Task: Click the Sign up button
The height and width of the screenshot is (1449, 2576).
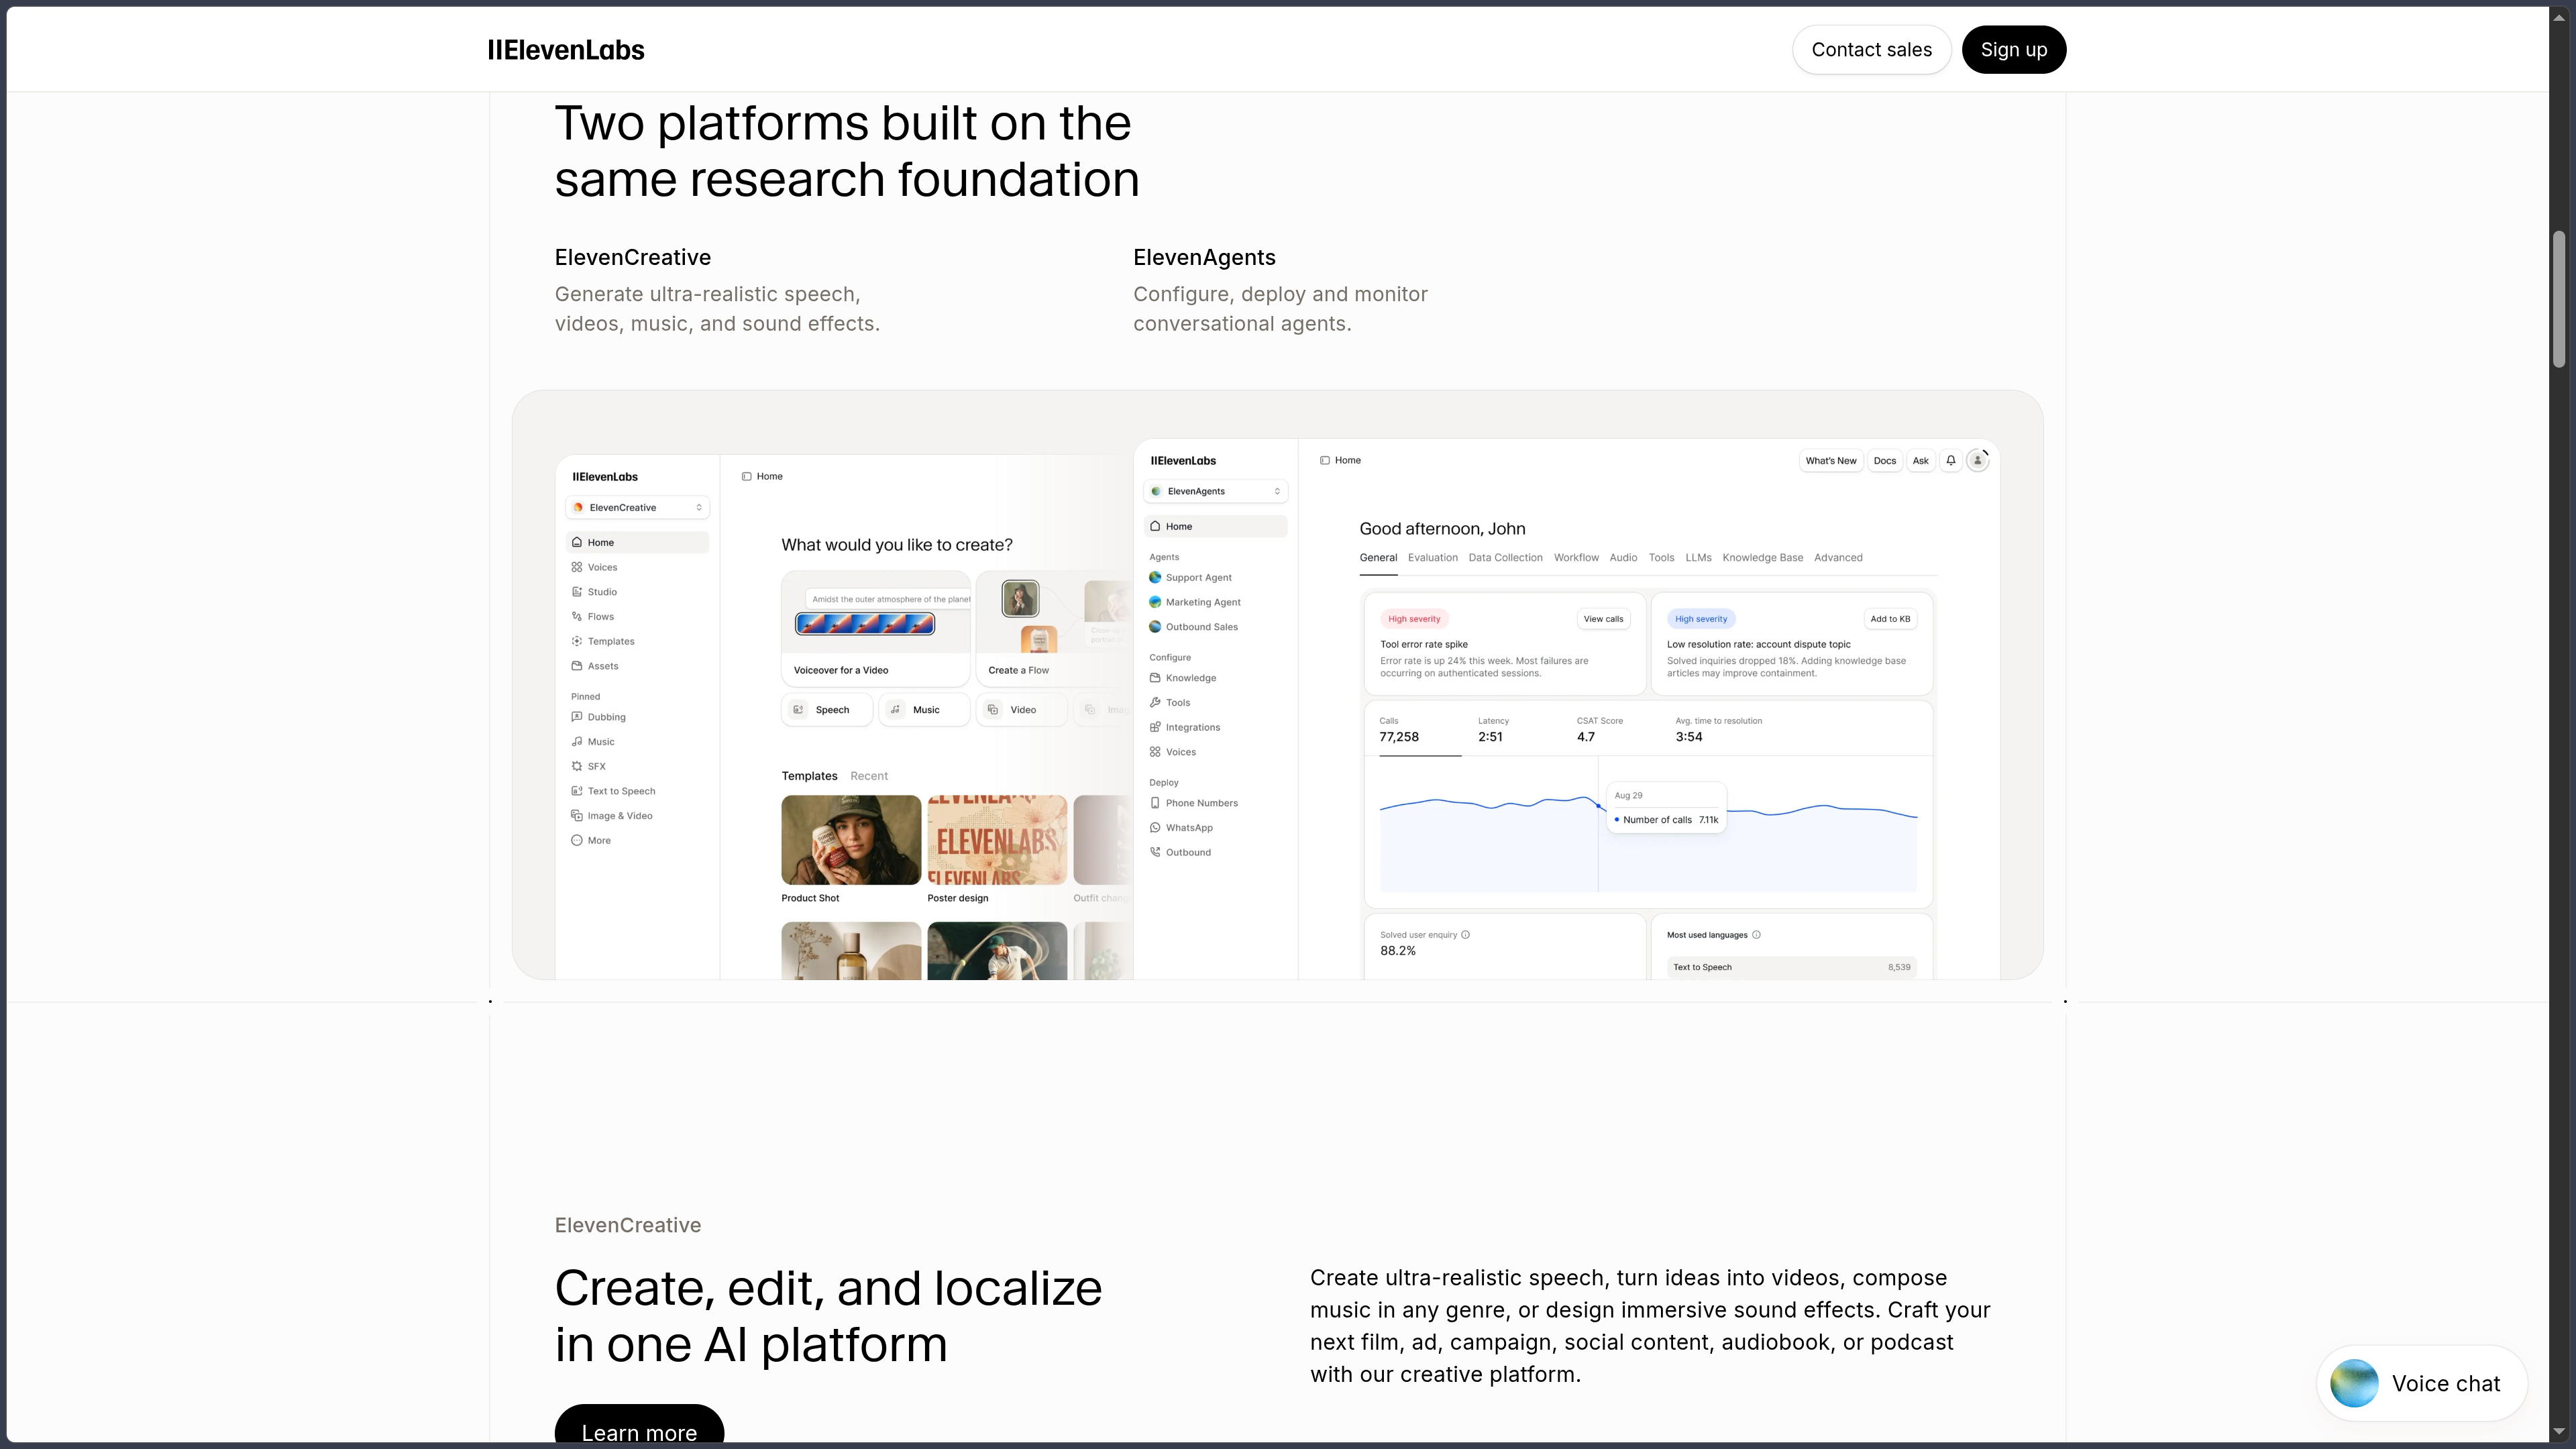Action: 2013,50
